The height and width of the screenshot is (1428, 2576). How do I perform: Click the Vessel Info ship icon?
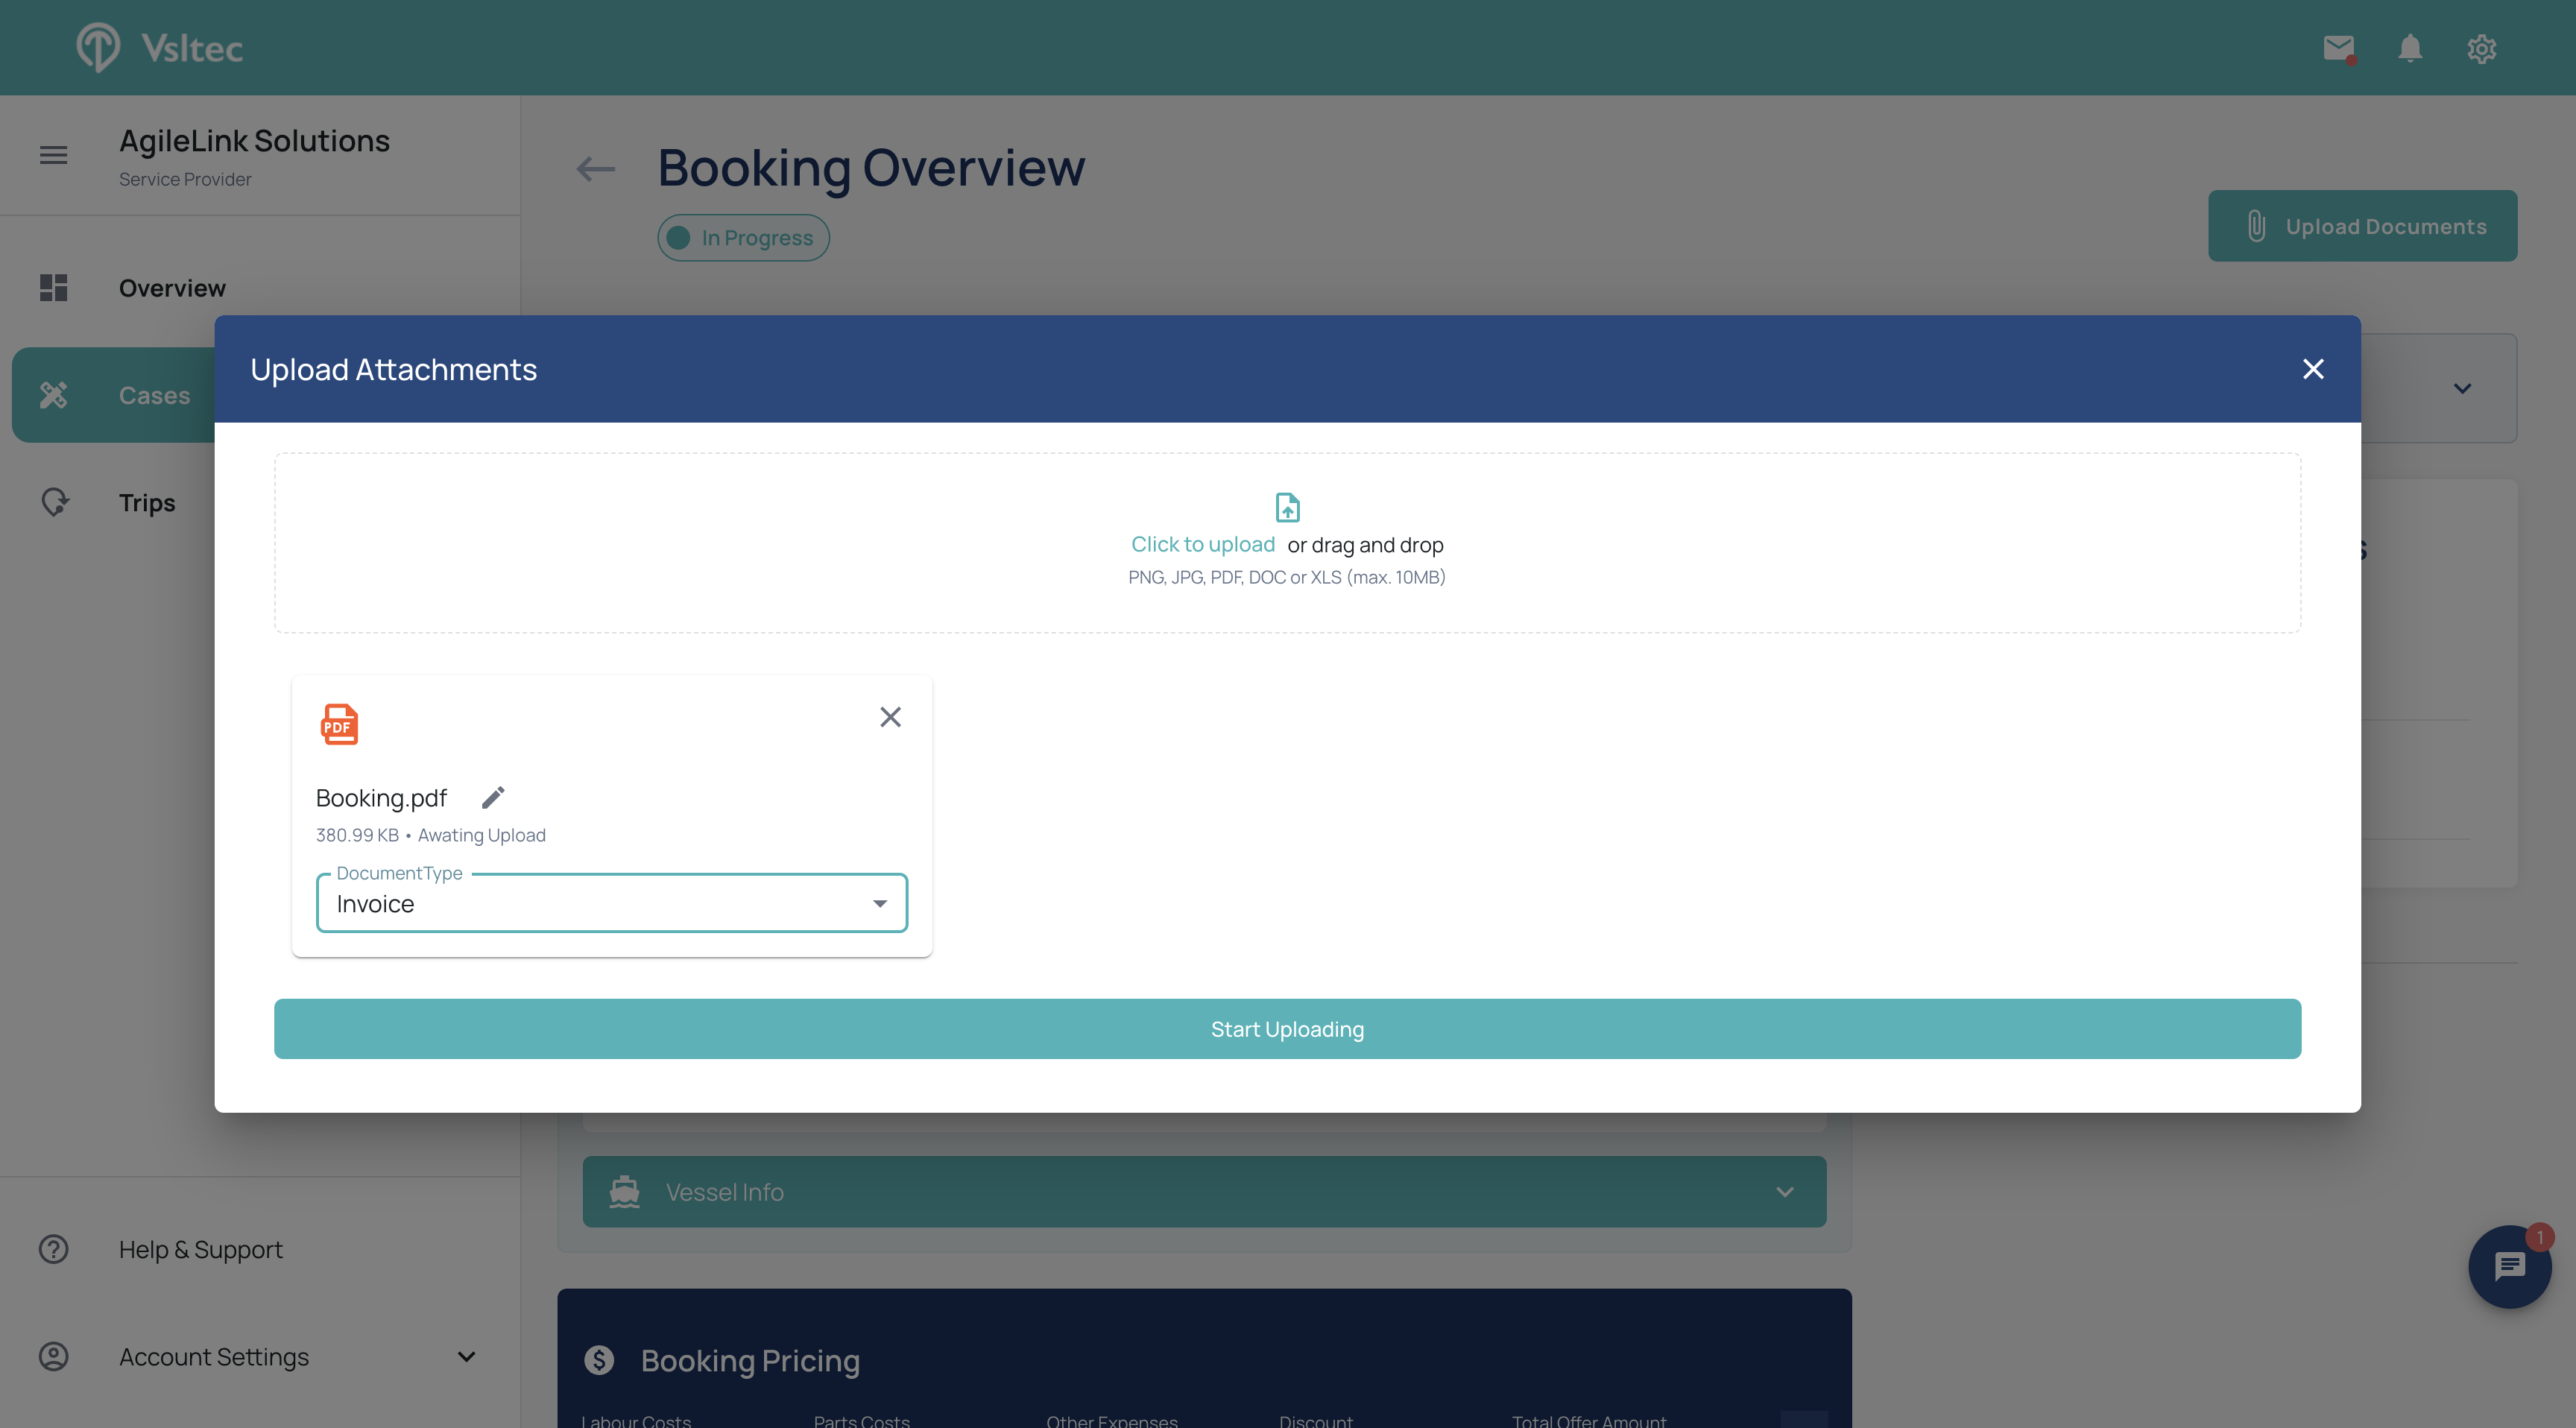pyautogui.click(x=625, y=1192)
